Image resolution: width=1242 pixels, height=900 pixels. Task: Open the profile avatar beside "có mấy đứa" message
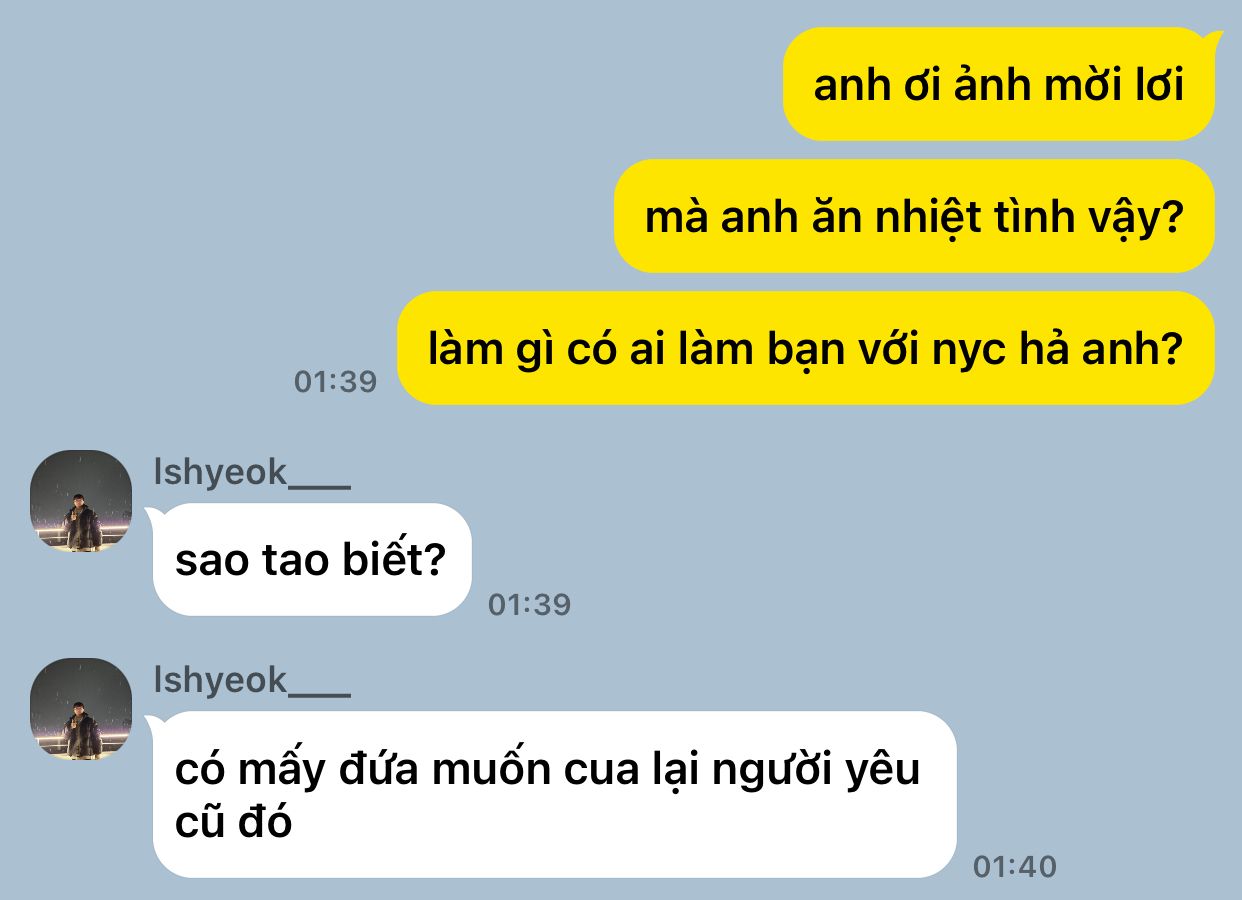pos(81,709)
